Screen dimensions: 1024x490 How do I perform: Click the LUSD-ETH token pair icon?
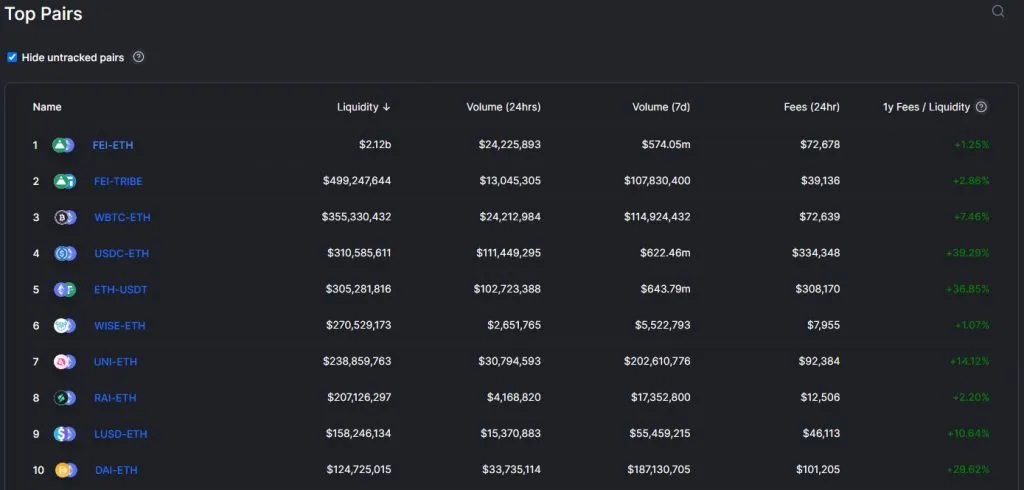(x=65, y=434)
